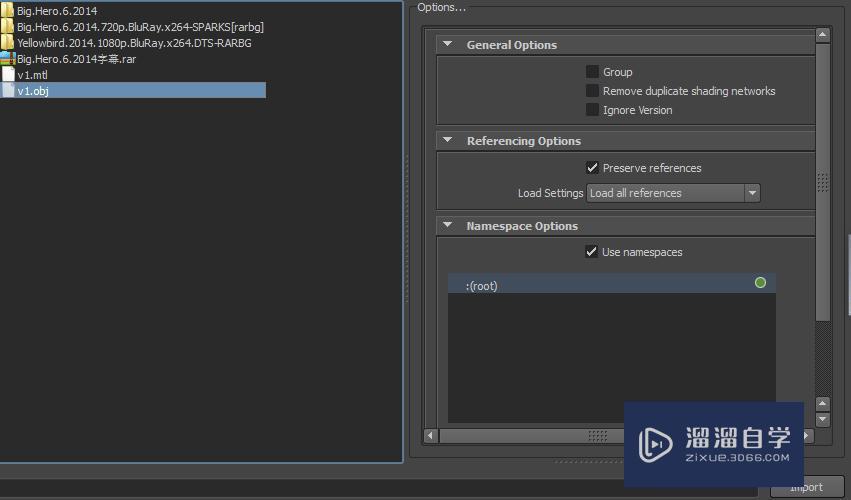Select the Big.Hero.6.2014.720p.BluRay.x264-SPARKS[rarbg] folder
Screen dimensions: 851x500
[139, 27]
